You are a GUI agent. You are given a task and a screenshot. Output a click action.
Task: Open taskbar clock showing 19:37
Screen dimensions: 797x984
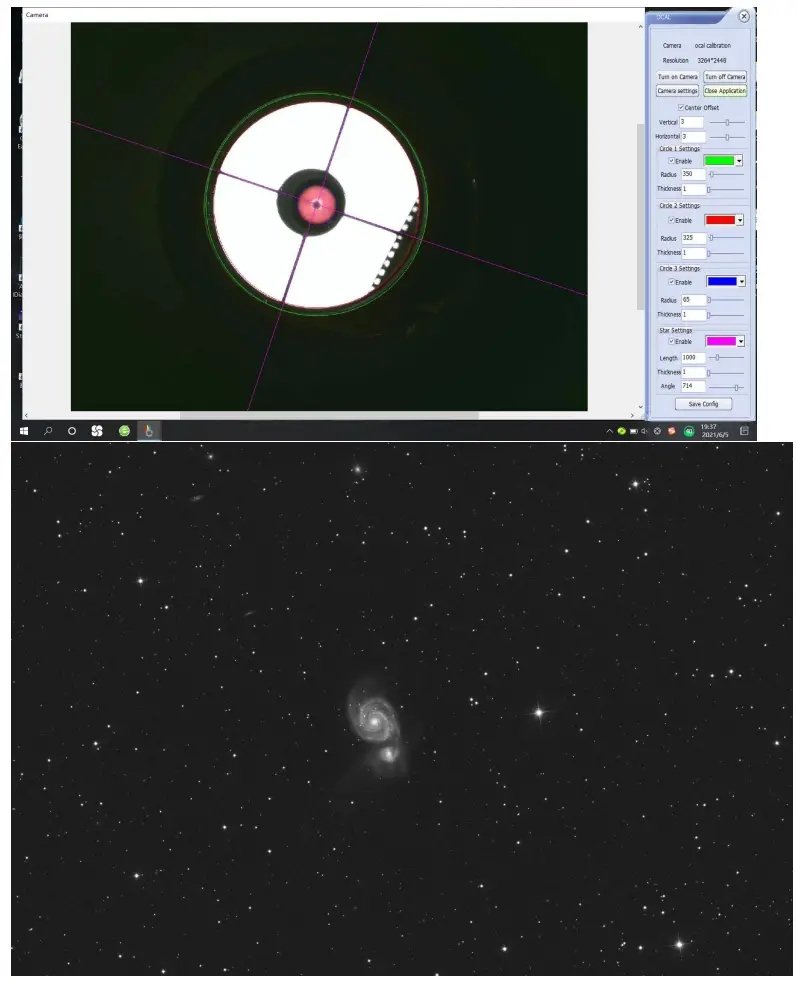click(x=714, y=431)
